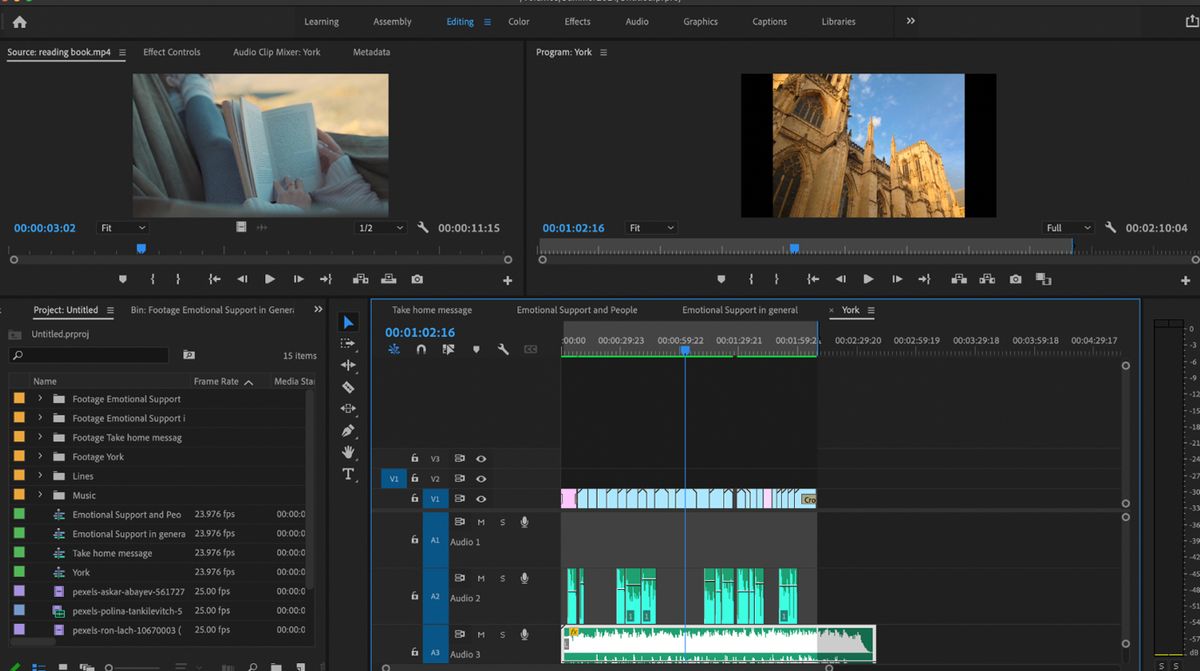Open Program monitor Full resolution dropdown
Image resolution: width=1200 pixels, height=671 pixels.
point(1067,228)
